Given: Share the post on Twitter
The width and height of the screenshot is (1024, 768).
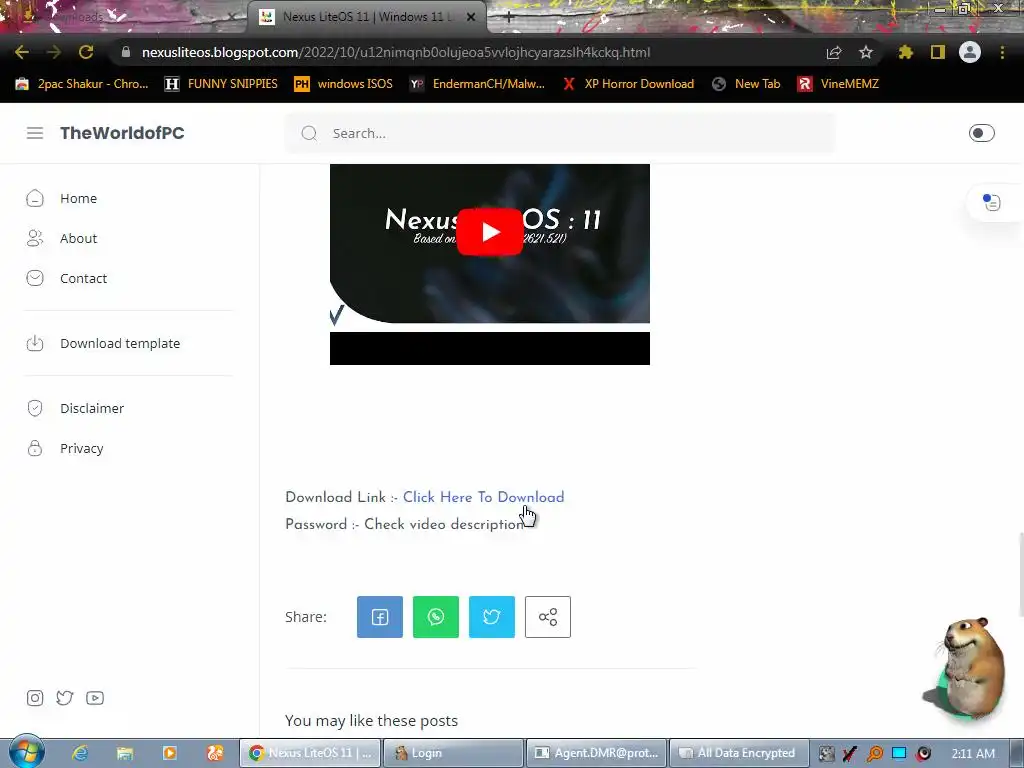Looking at the screenshot, I should click(492, 616).
